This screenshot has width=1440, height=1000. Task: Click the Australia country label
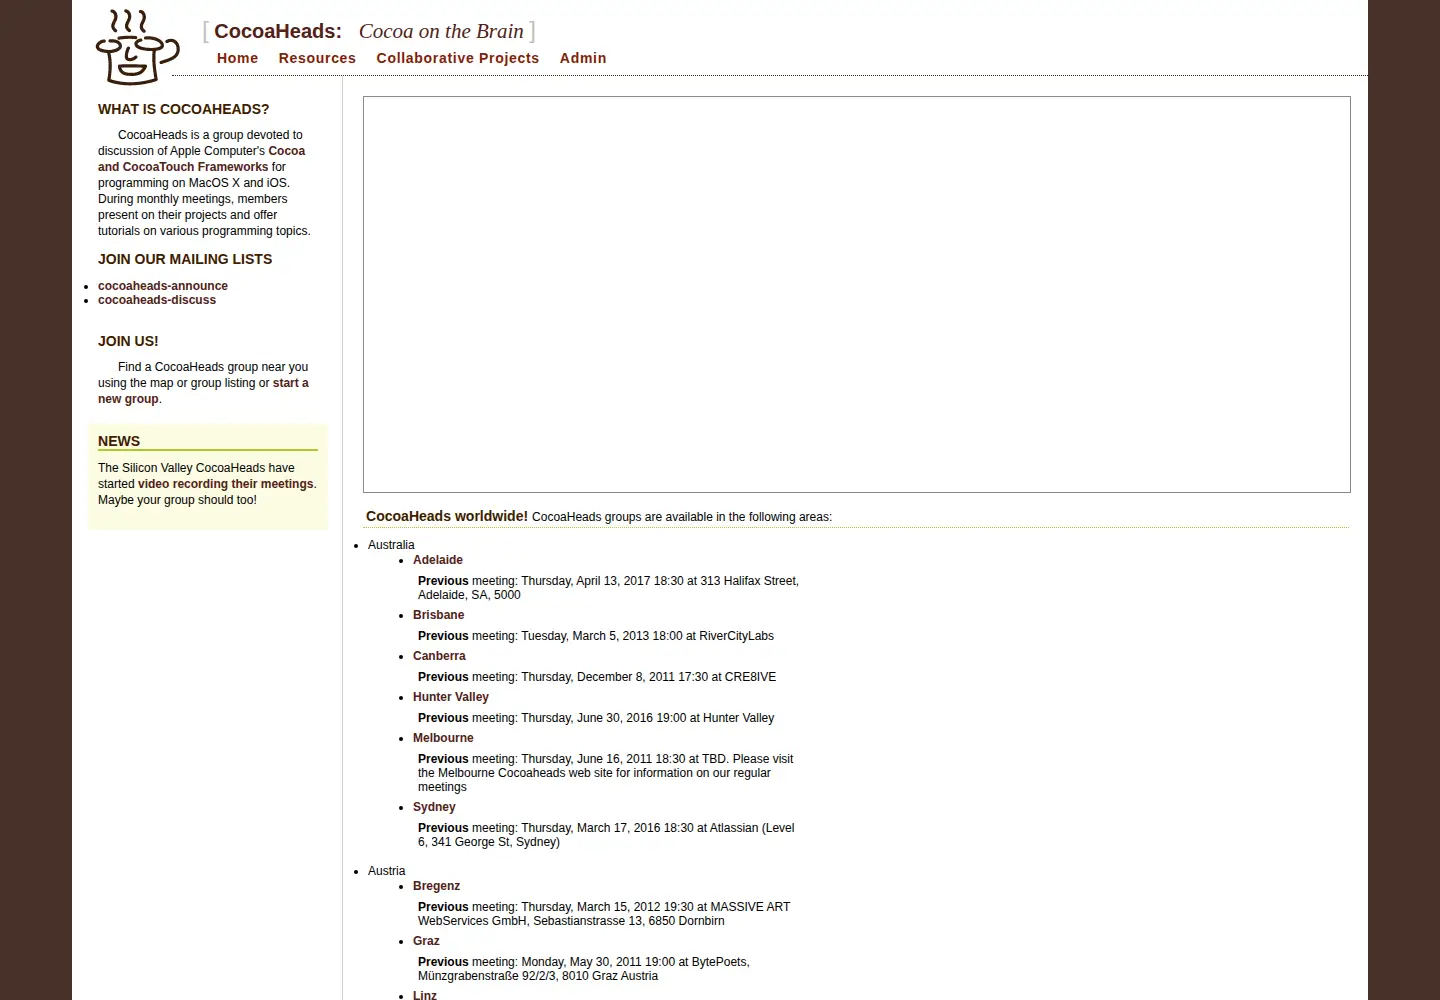tap(391, 545)
